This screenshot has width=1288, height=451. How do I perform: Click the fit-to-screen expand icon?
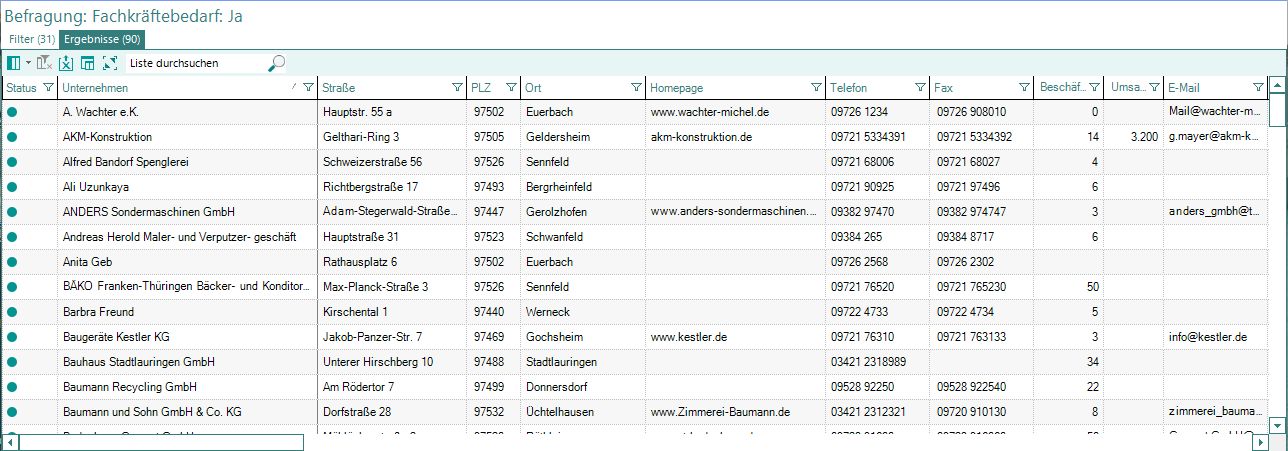(x=110, y=63)
